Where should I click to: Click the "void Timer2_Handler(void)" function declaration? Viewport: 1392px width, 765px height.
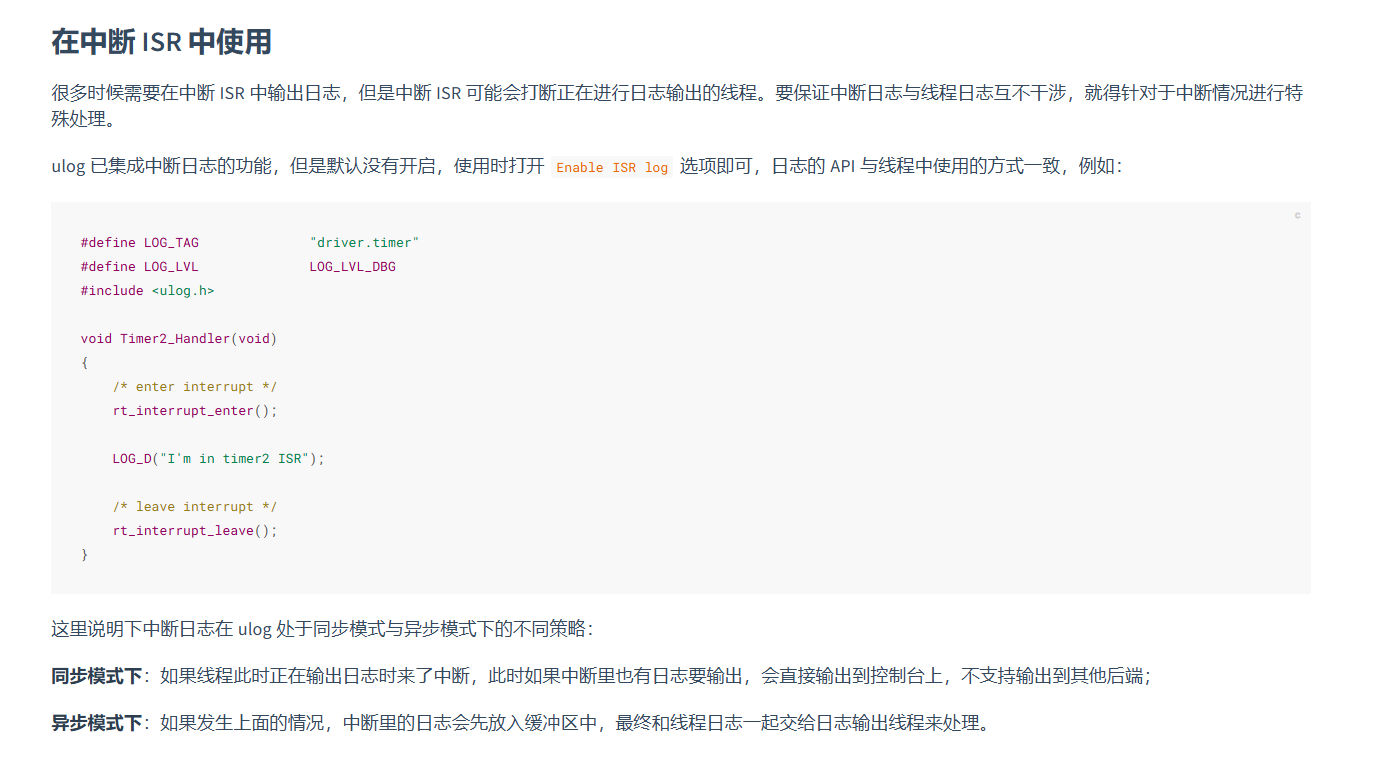coord(179,339)
